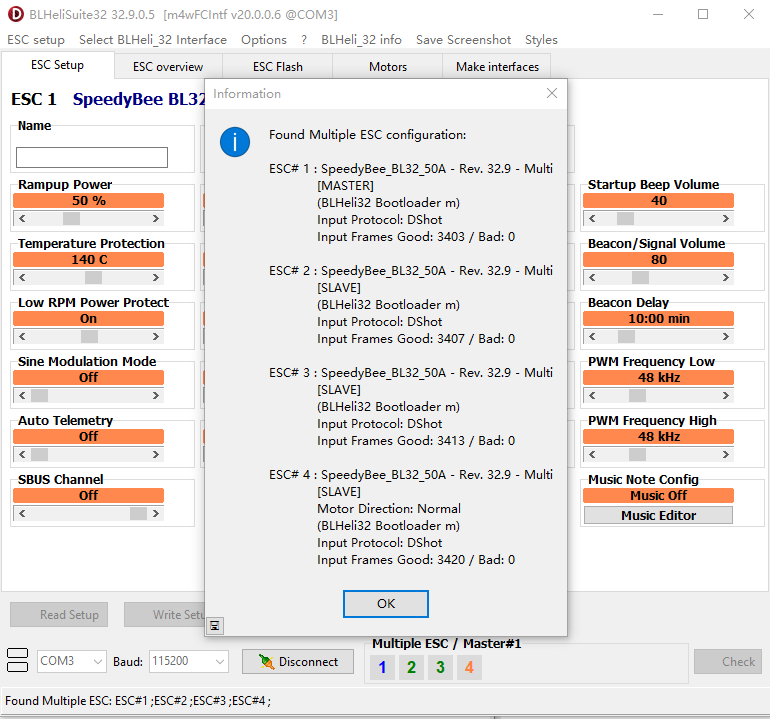The width and height of the screenshot is (770, 719).
Task: Switch to the ESC Setup tab
Action: point(57,65)
